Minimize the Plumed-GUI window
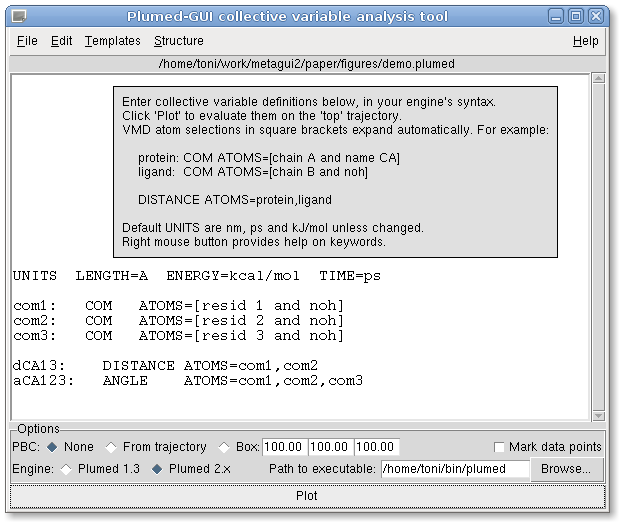Screen dimensions: 619x522 click(556, 17)
